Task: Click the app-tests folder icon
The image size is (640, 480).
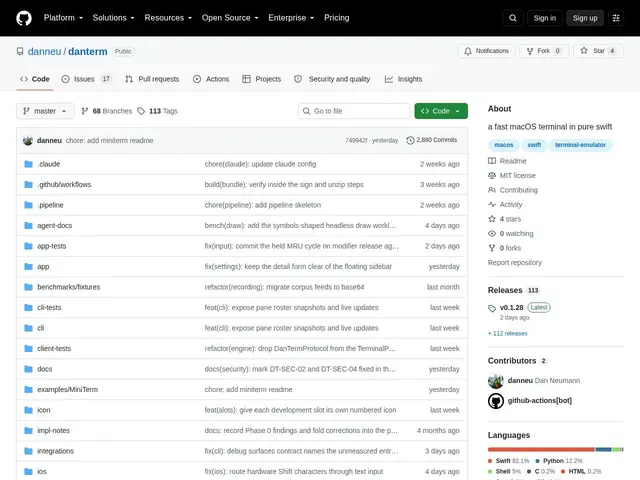Action: pyautogui.click(x=28, y=246)
